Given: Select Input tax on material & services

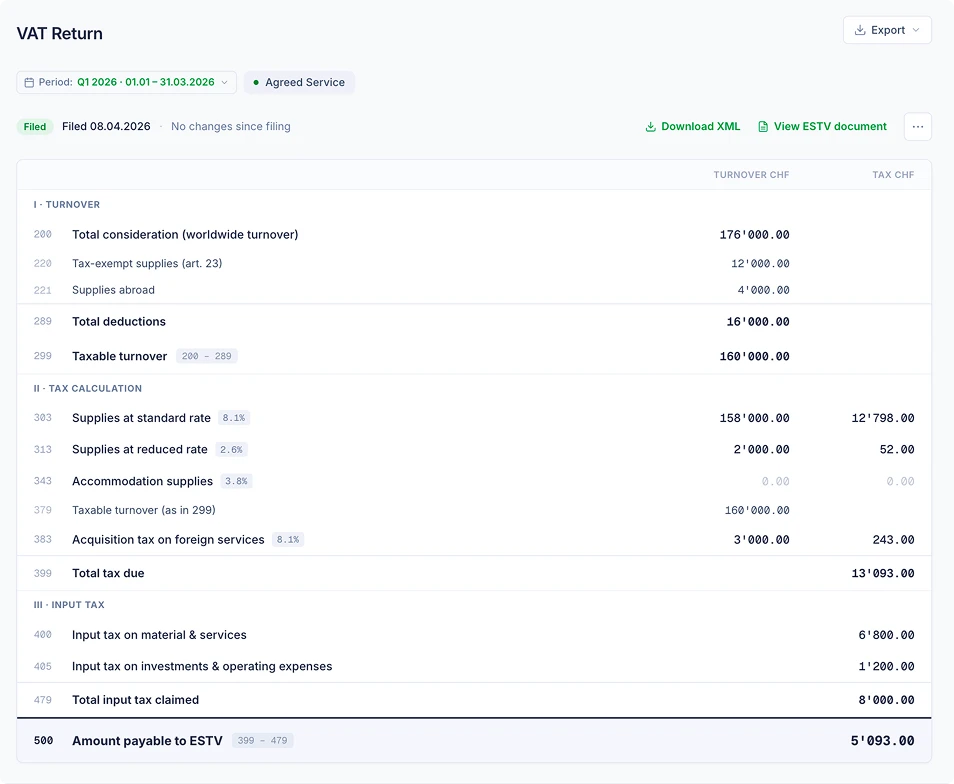Looking at the screenshot, I should [159, 635].
